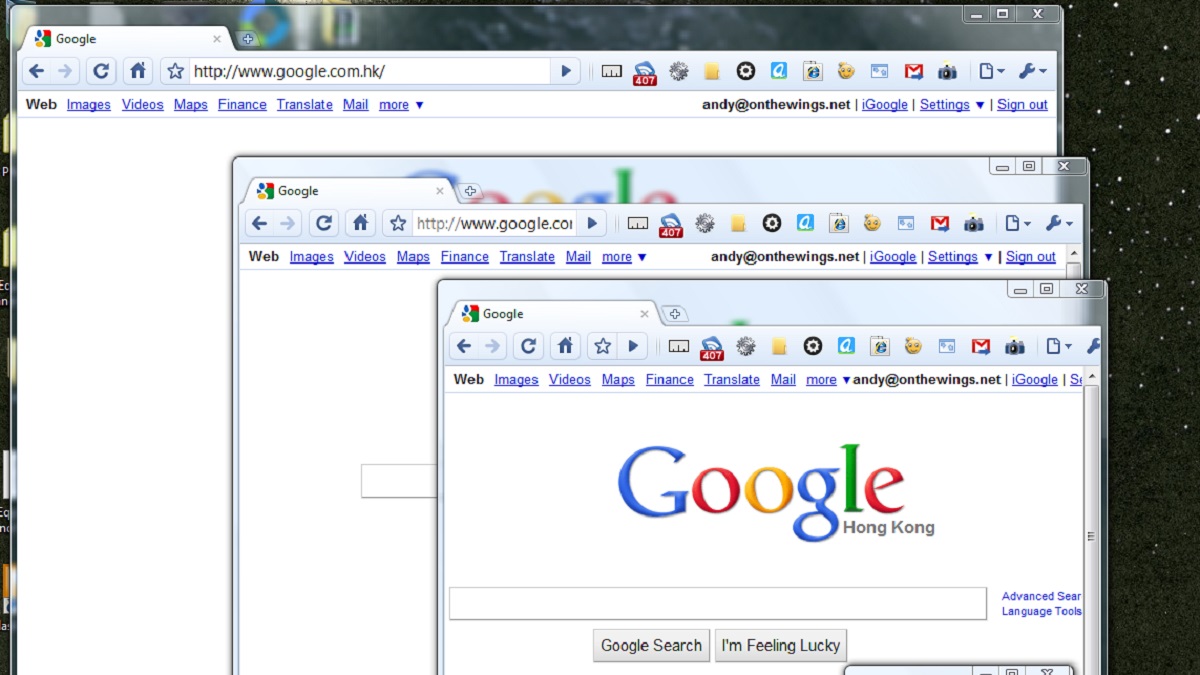Open Advanced Search link
The height and width of the screenshot is (675, 1200).
point(1042,596)
